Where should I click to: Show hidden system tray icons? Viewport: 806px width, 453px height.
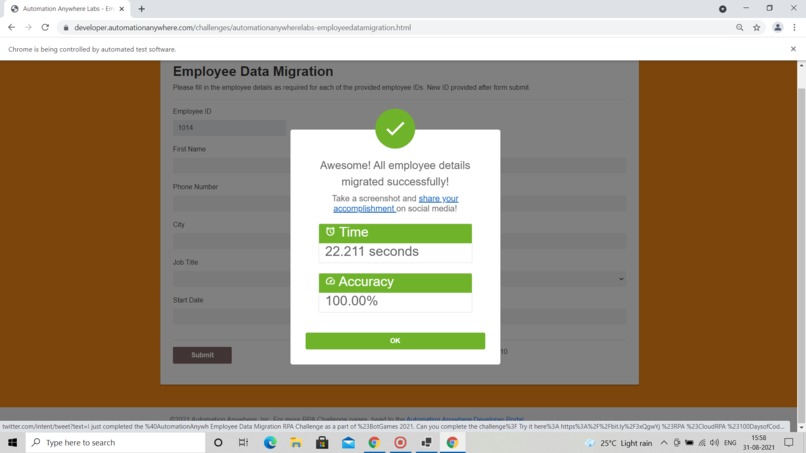[x=664, y=443]
